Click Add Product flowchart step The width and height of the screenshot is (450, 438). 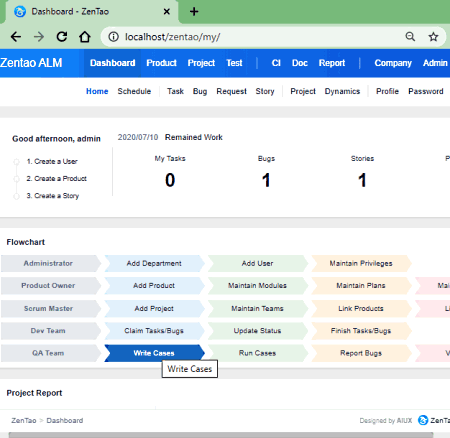154,286
